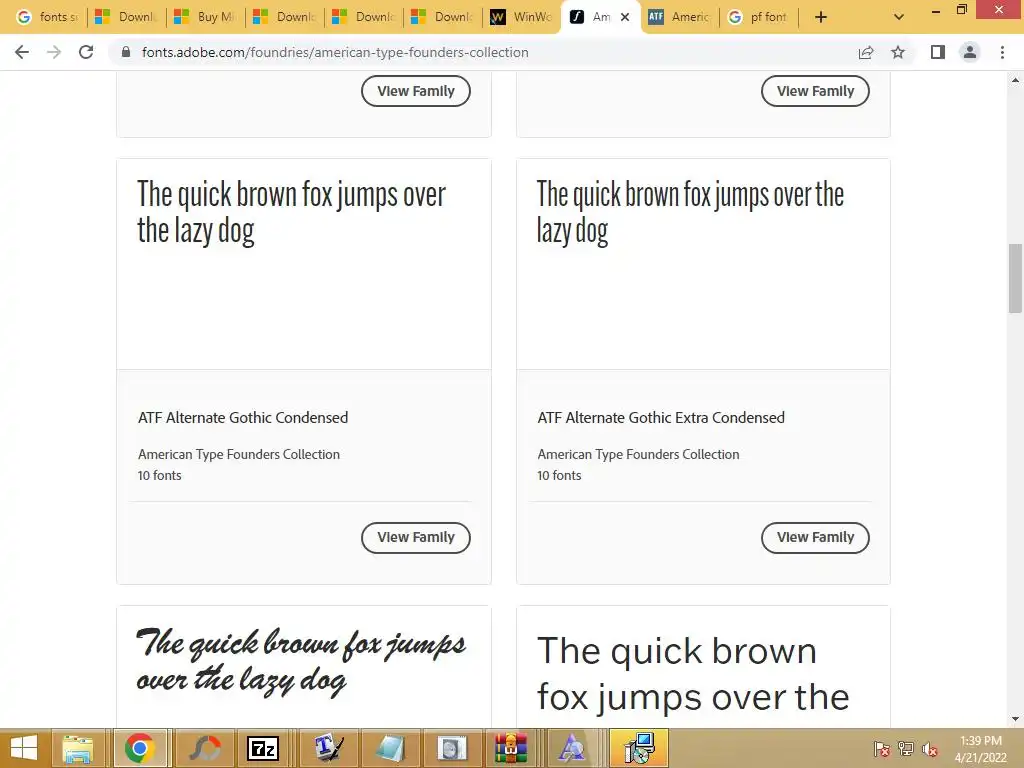Click the muted volume tray icon
This screenshot has width=1024, height=768.
[x=930, y=749]
